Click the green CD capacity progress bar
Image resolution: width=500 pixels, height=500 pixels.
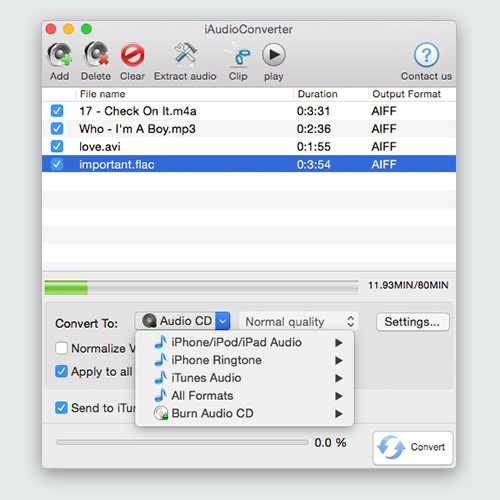201,287
